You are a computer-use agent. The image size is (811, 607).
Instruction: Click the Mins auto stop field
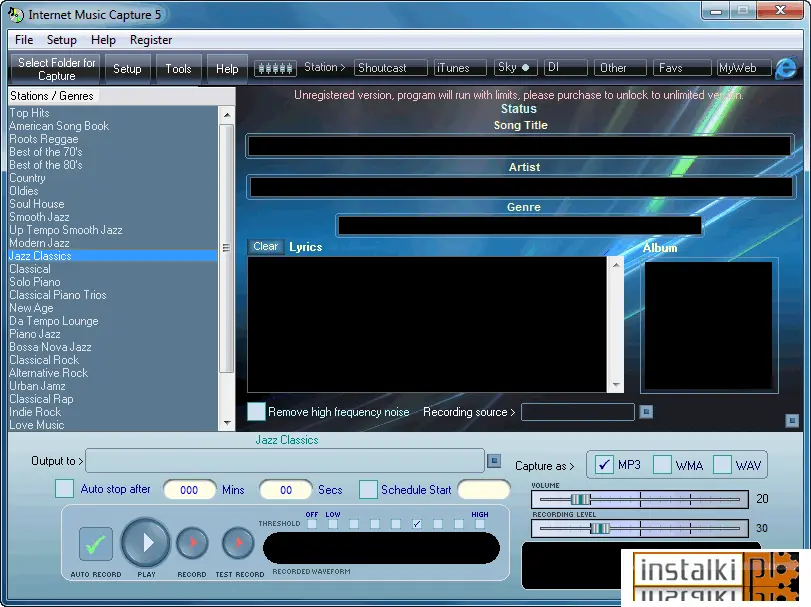pyautogui.click(x=189, y=490)
